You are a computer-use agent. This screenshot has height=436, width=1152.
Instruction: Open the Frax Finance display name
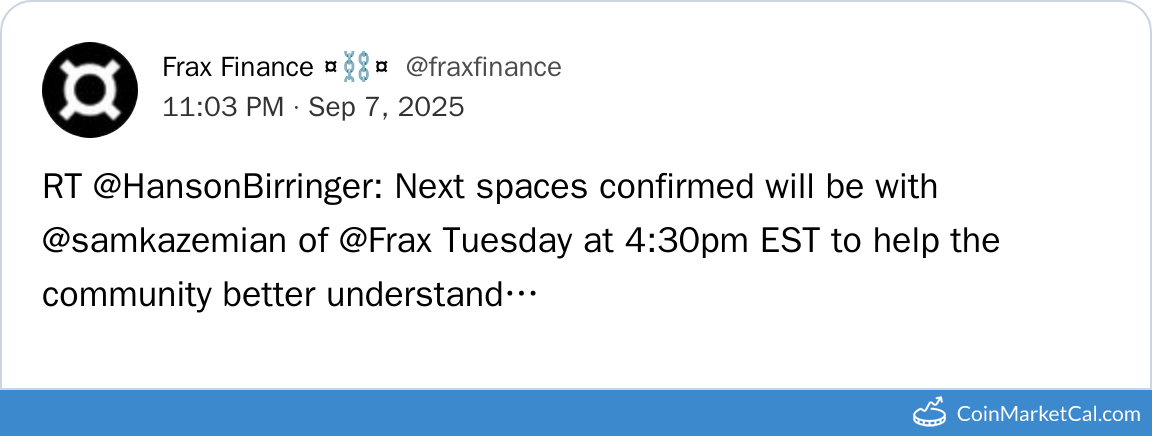coord(237,68)
